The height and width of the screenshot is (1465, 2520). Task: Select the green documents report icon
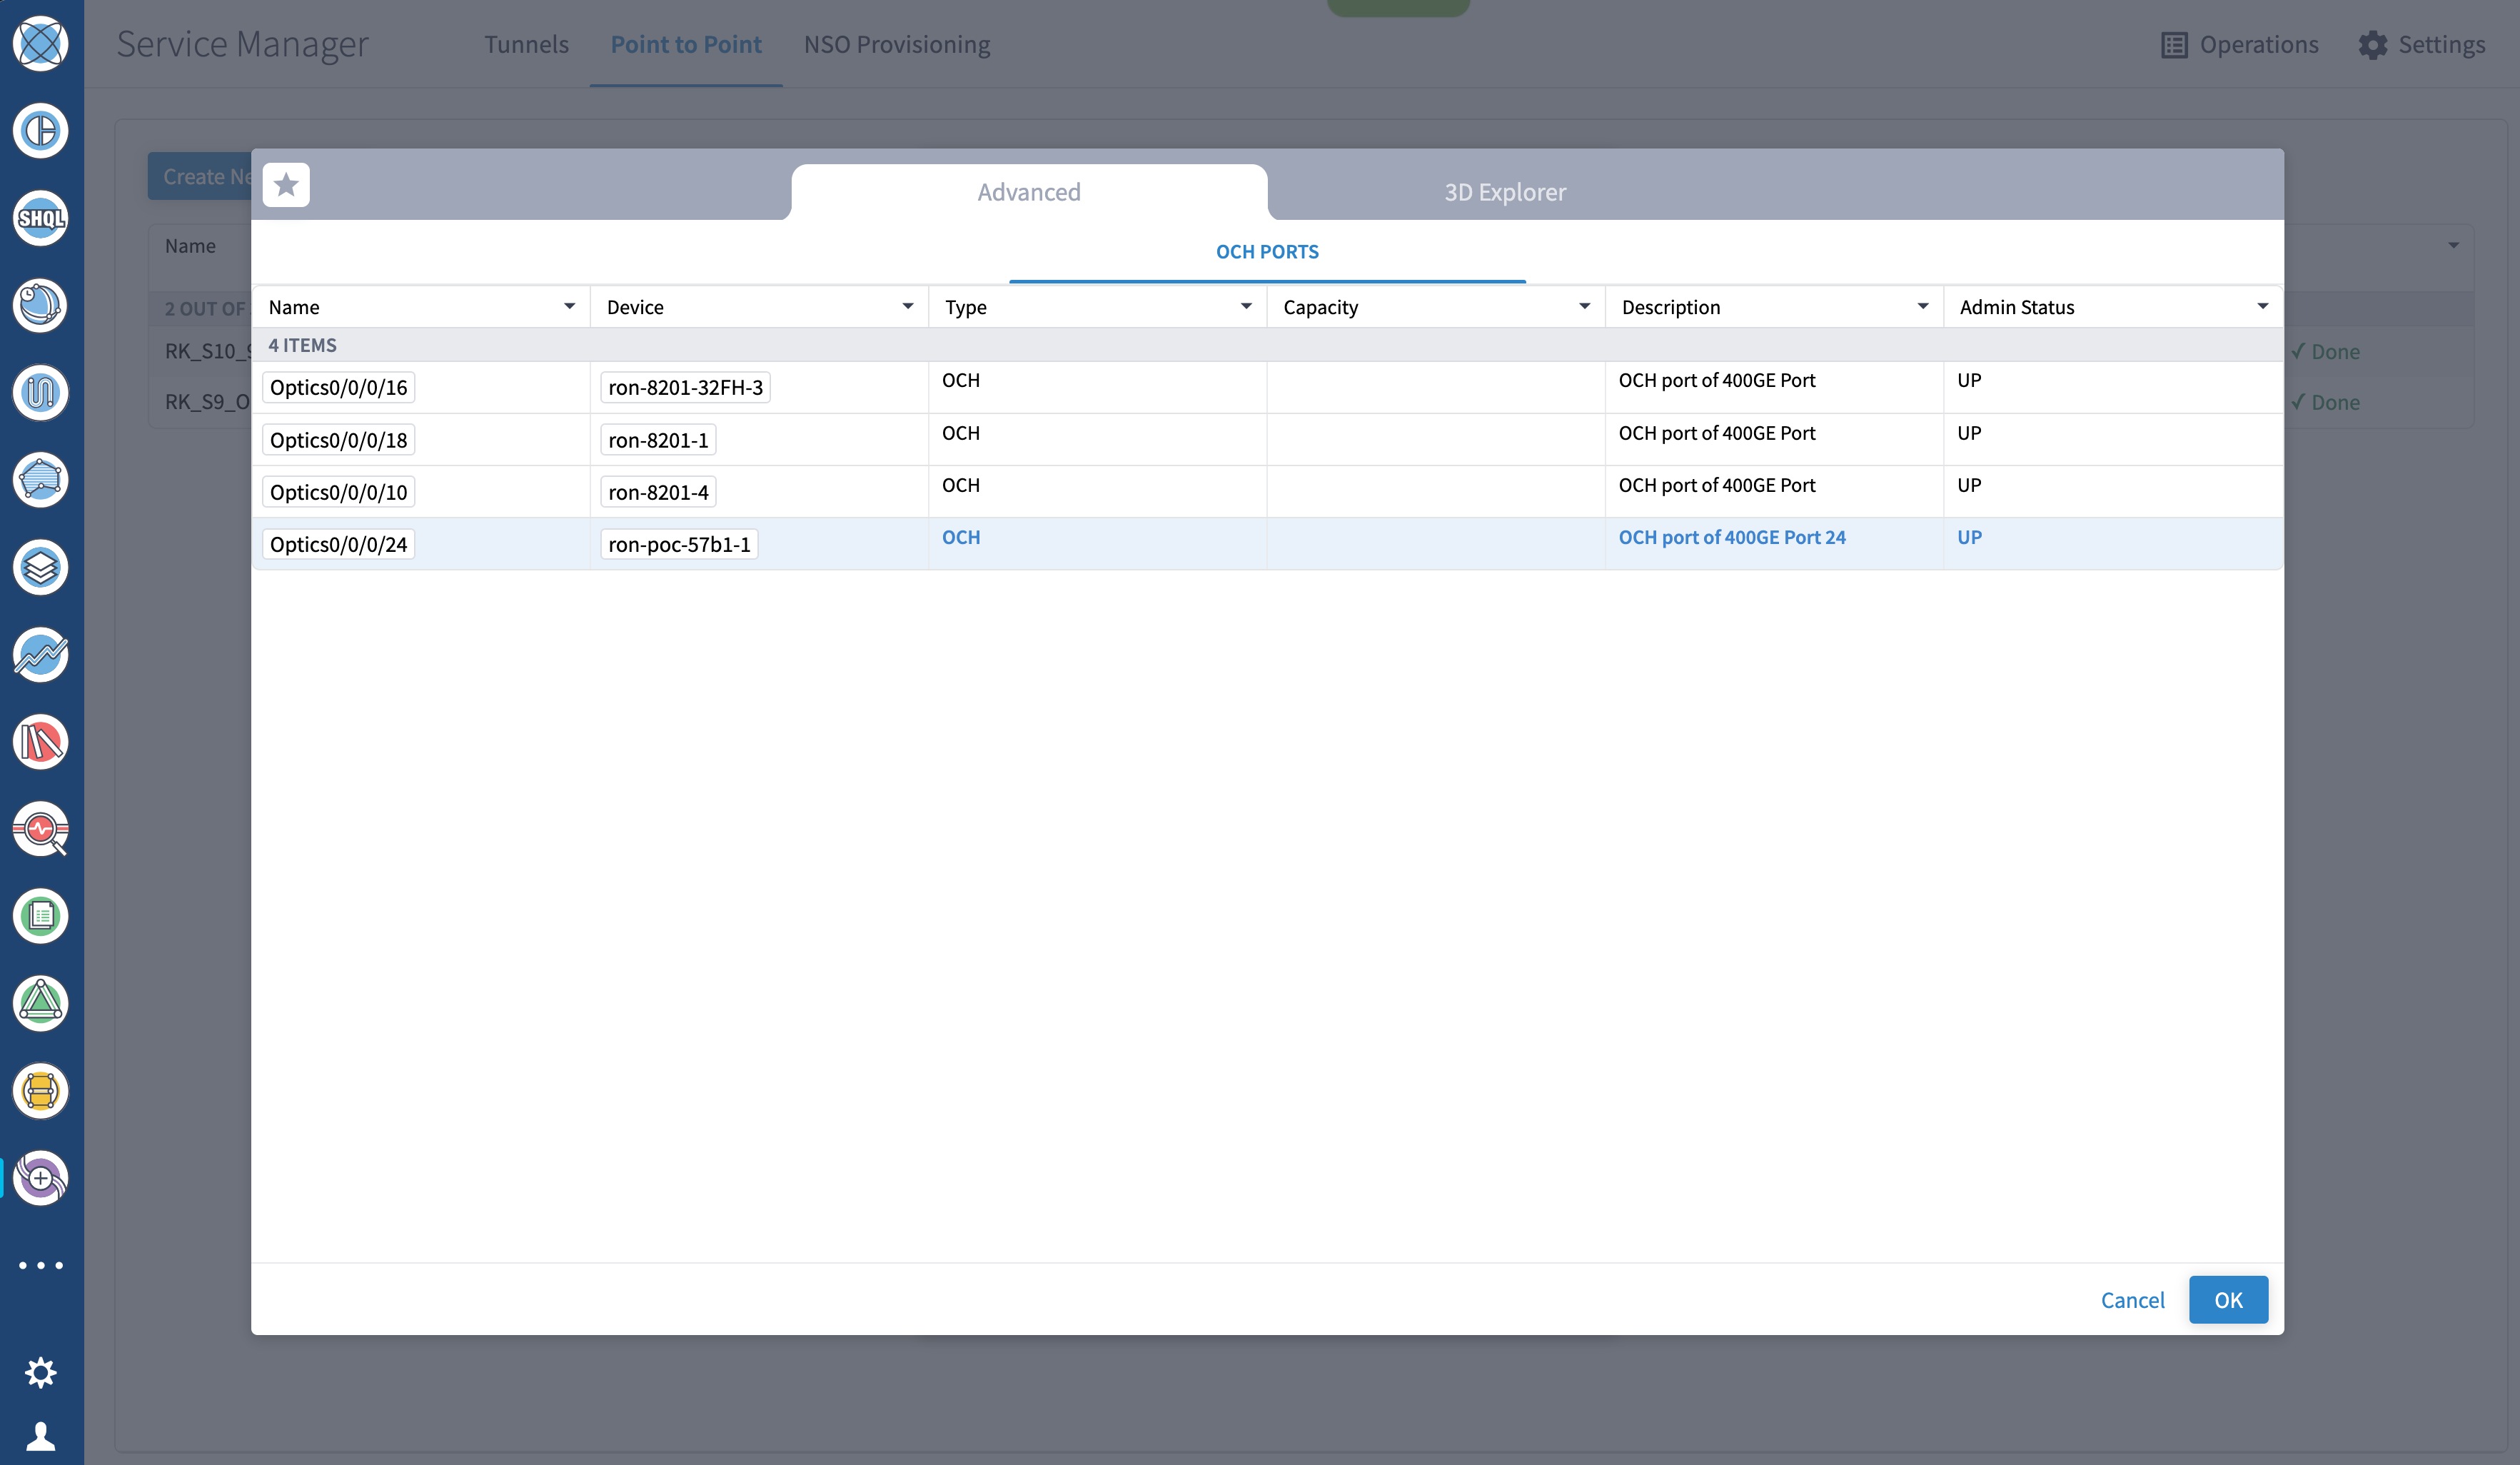coord(40,917)
